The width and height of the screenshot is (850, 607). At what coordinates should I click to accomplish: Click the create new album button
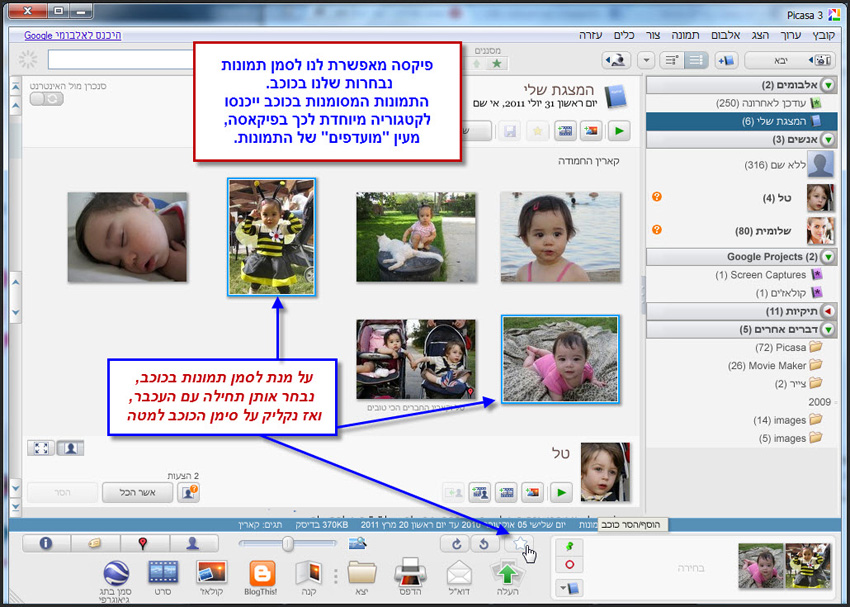726,60
